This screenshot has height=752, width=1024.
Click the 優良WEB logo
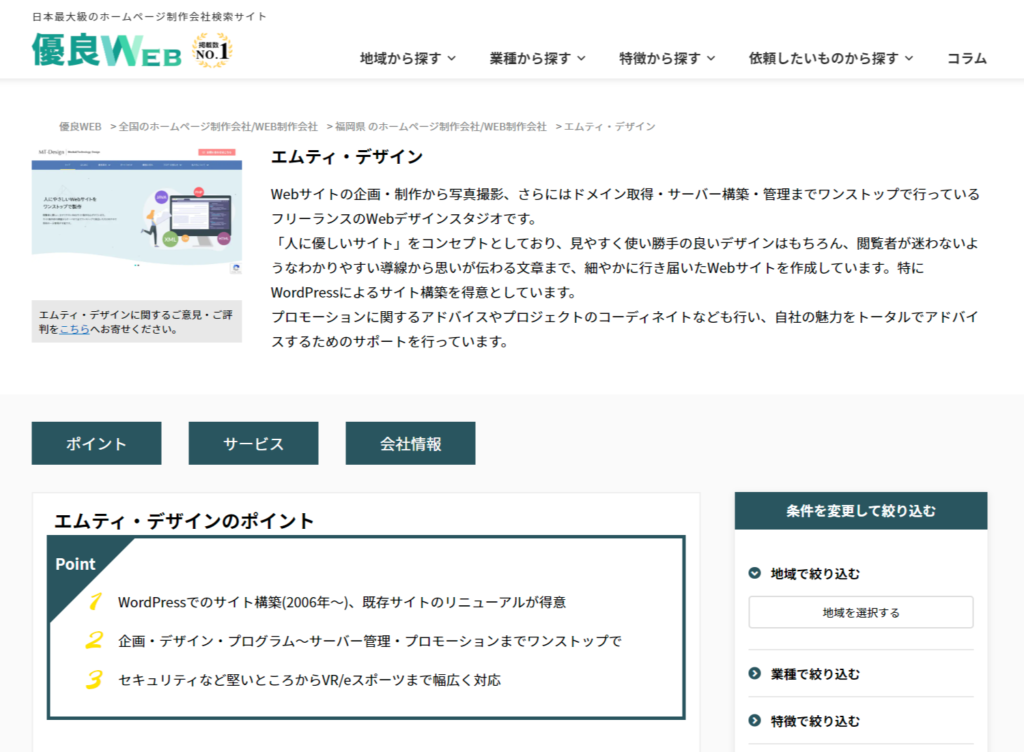point(107,50)
